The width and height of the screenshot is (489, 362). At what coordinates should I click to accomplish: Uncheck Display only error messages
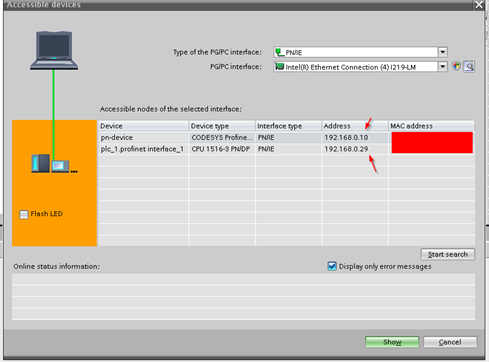tap(332, 266)
